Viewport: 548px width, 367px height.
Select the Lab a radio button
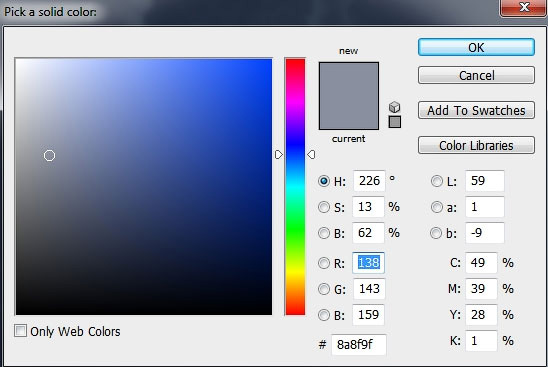pos(437,207)
